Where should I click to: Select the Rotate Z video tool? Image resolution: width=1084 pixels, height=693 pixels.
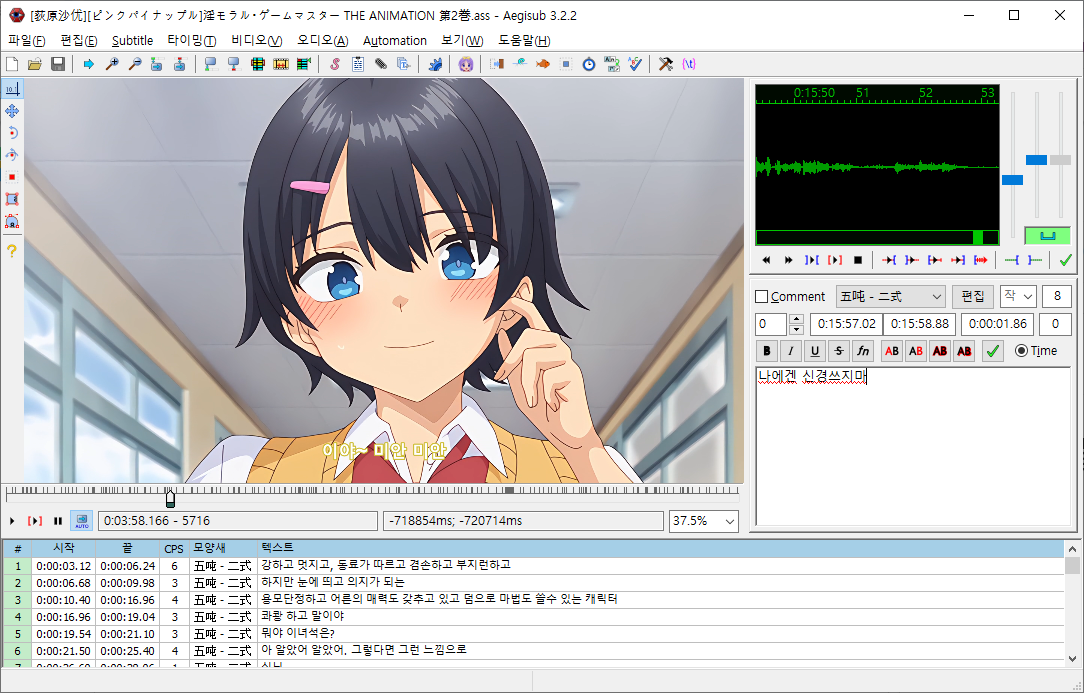coord(12,133)
